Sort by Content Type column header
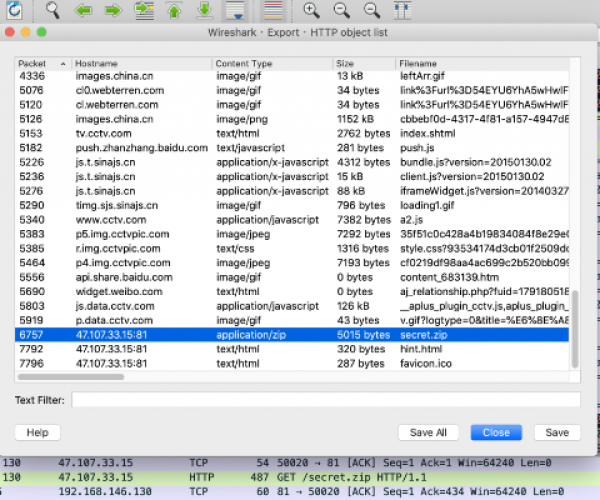The height and width of the screenshot is (500, 600). coord(270,63)
